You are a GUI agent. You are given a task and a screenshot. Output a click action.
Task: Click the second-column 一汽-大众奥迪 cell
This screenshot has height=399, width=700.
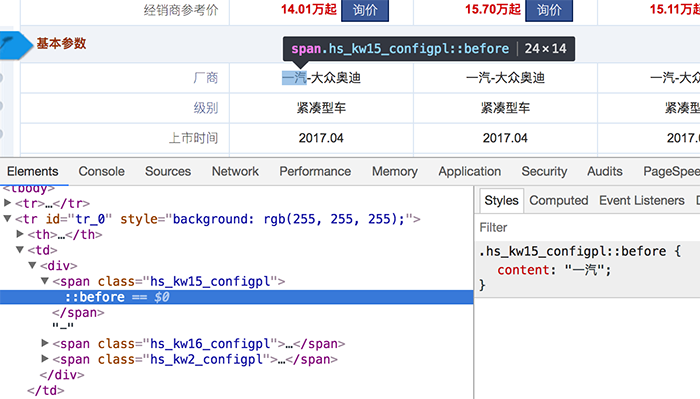(x=505, y=78)
